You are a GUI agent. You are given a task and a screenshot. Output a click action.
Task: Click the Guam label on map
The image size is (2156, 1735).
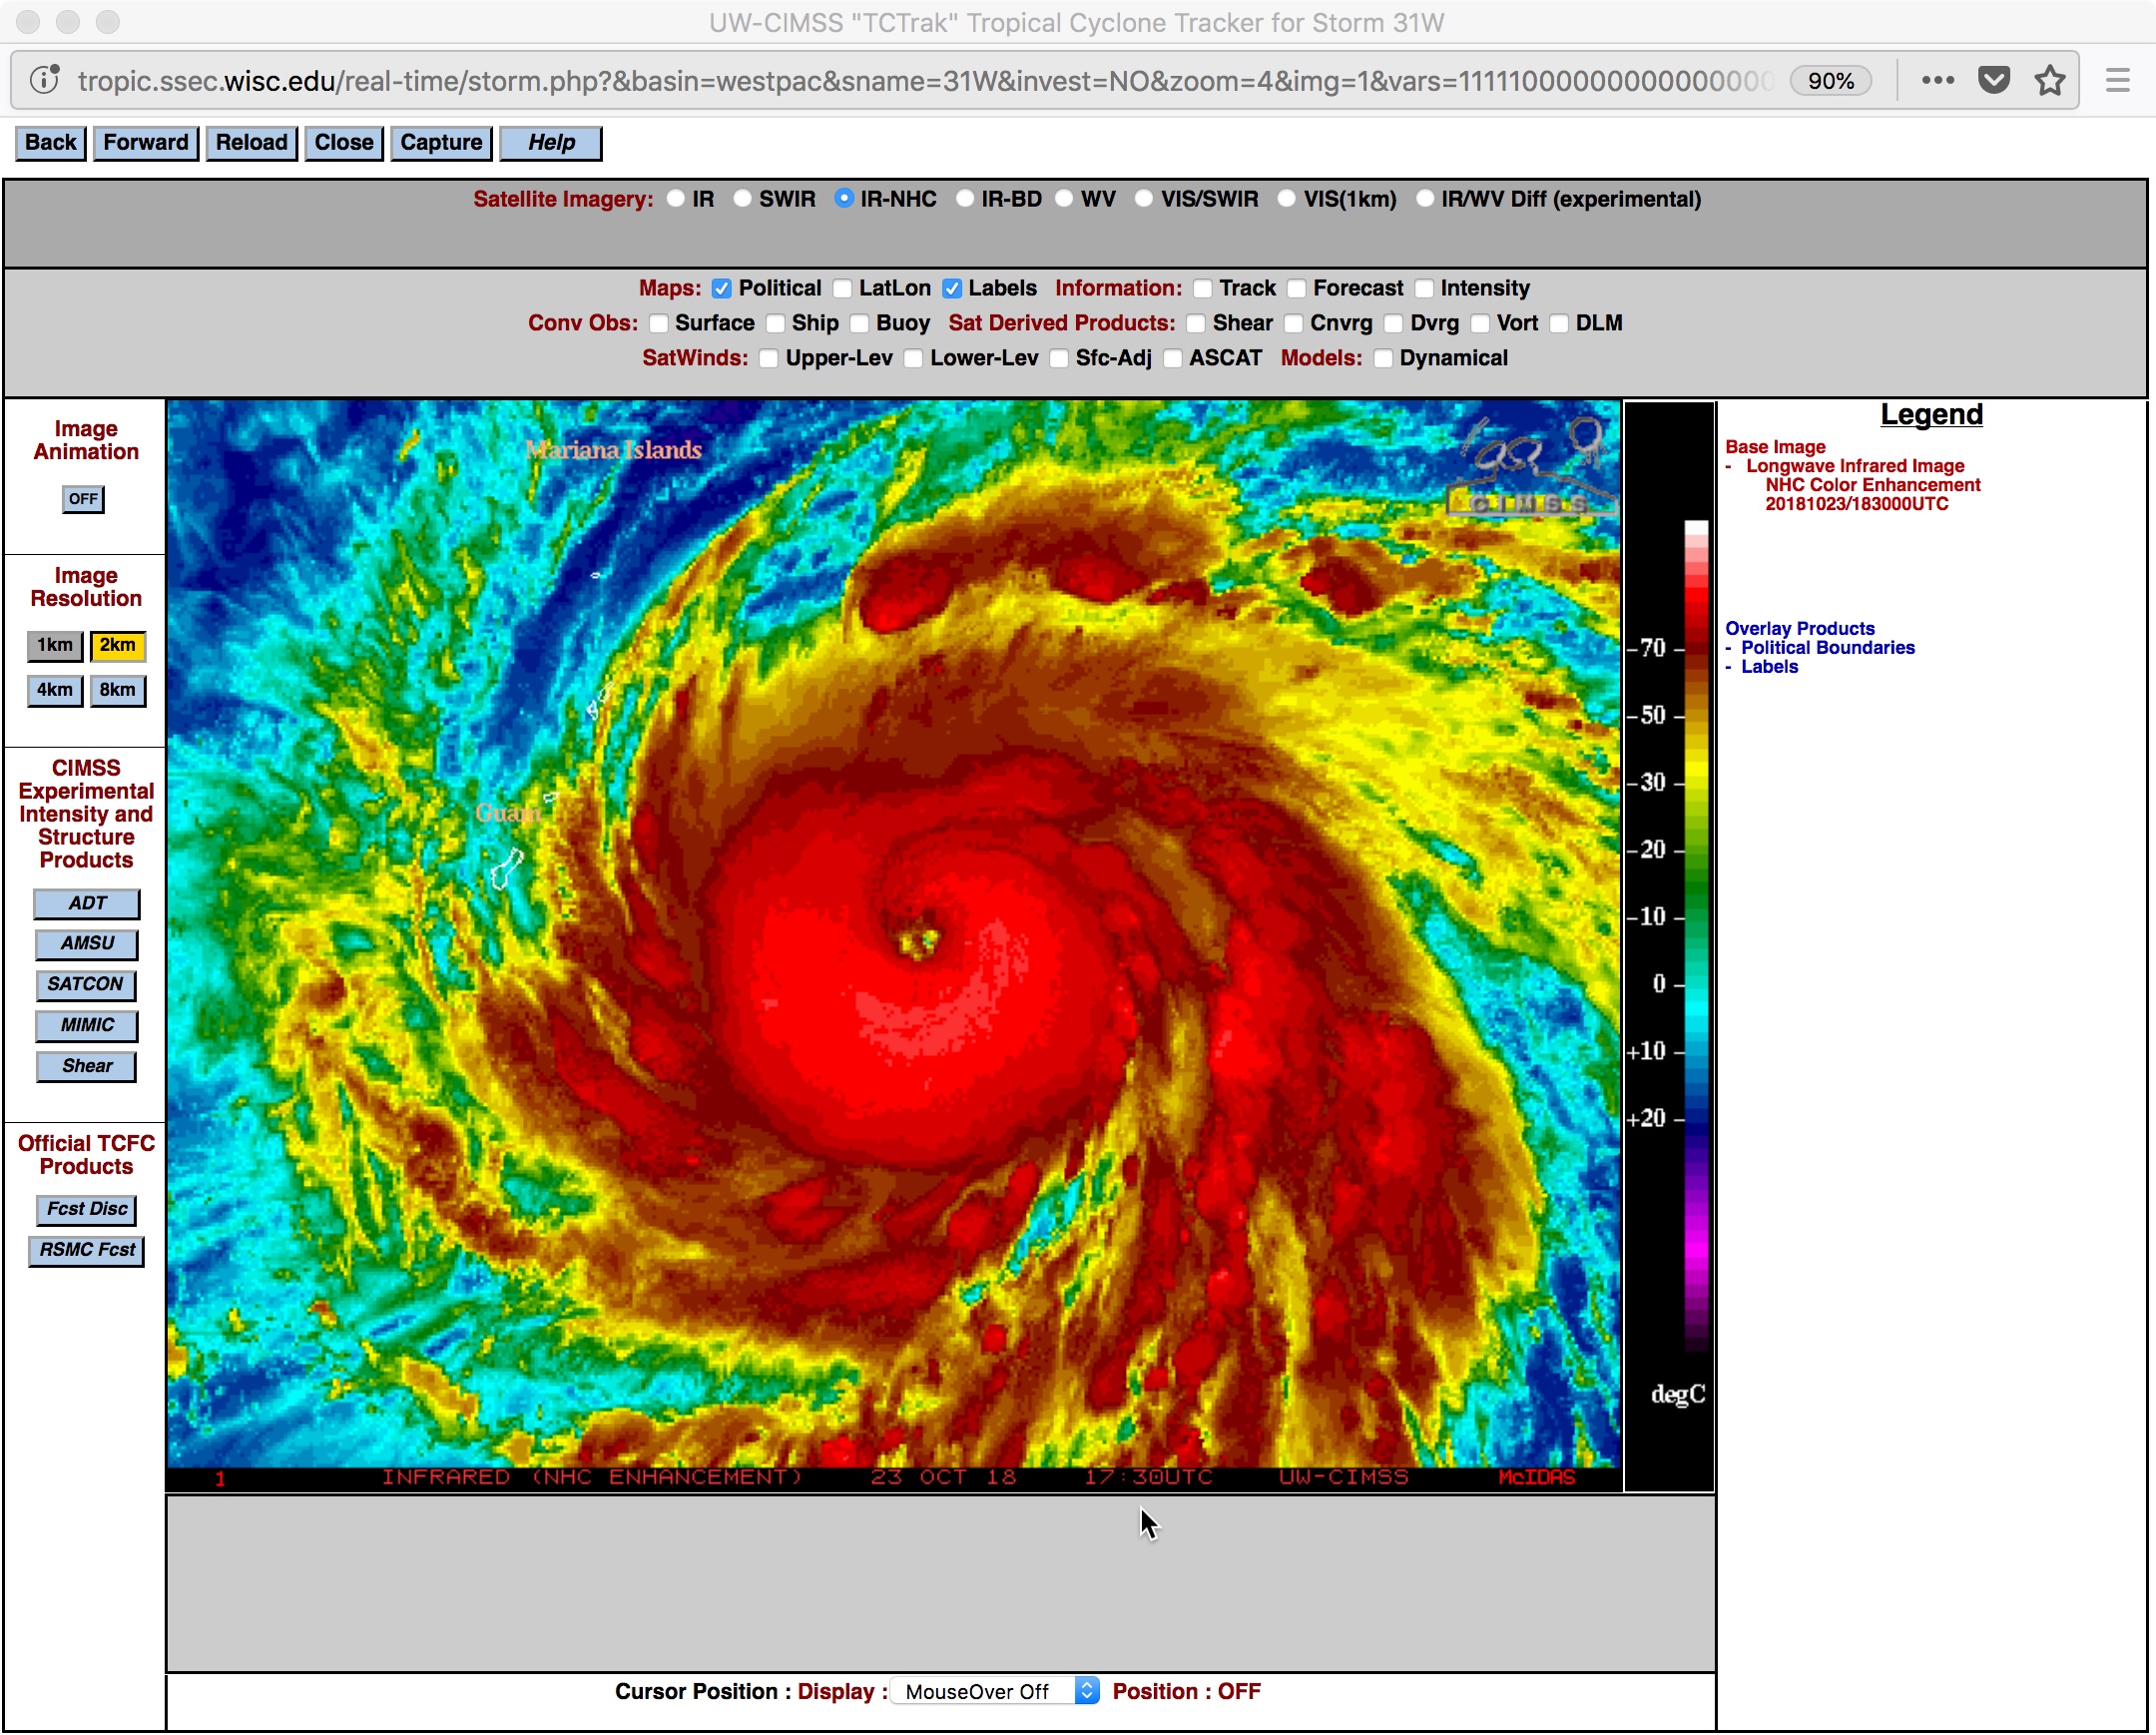click(x=507, y=813)
